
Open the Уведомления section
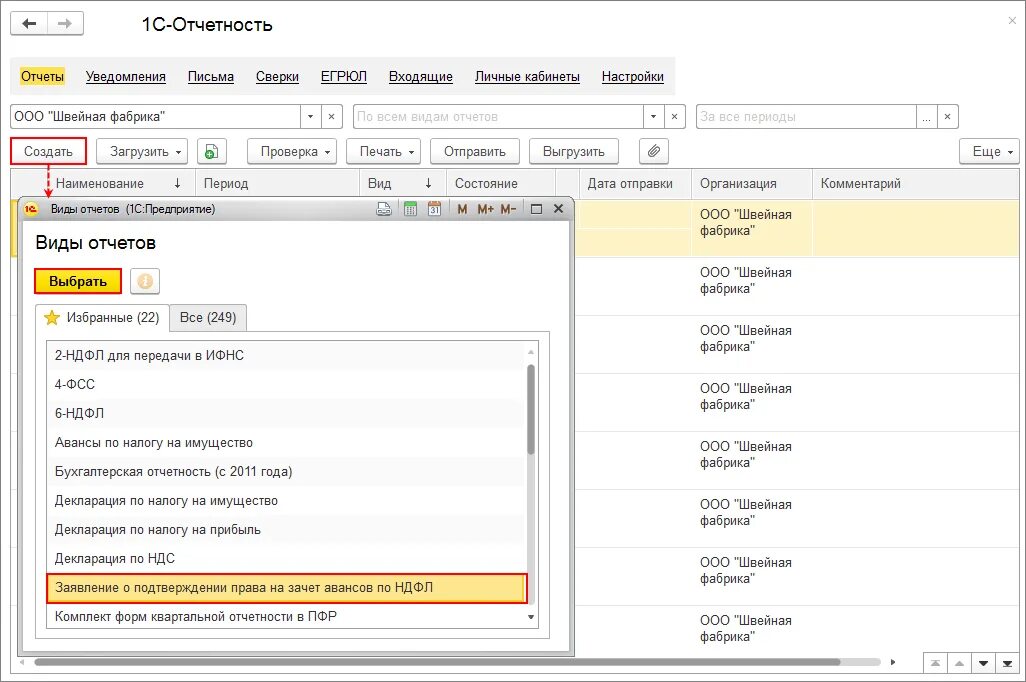click(x=126, y=77)
